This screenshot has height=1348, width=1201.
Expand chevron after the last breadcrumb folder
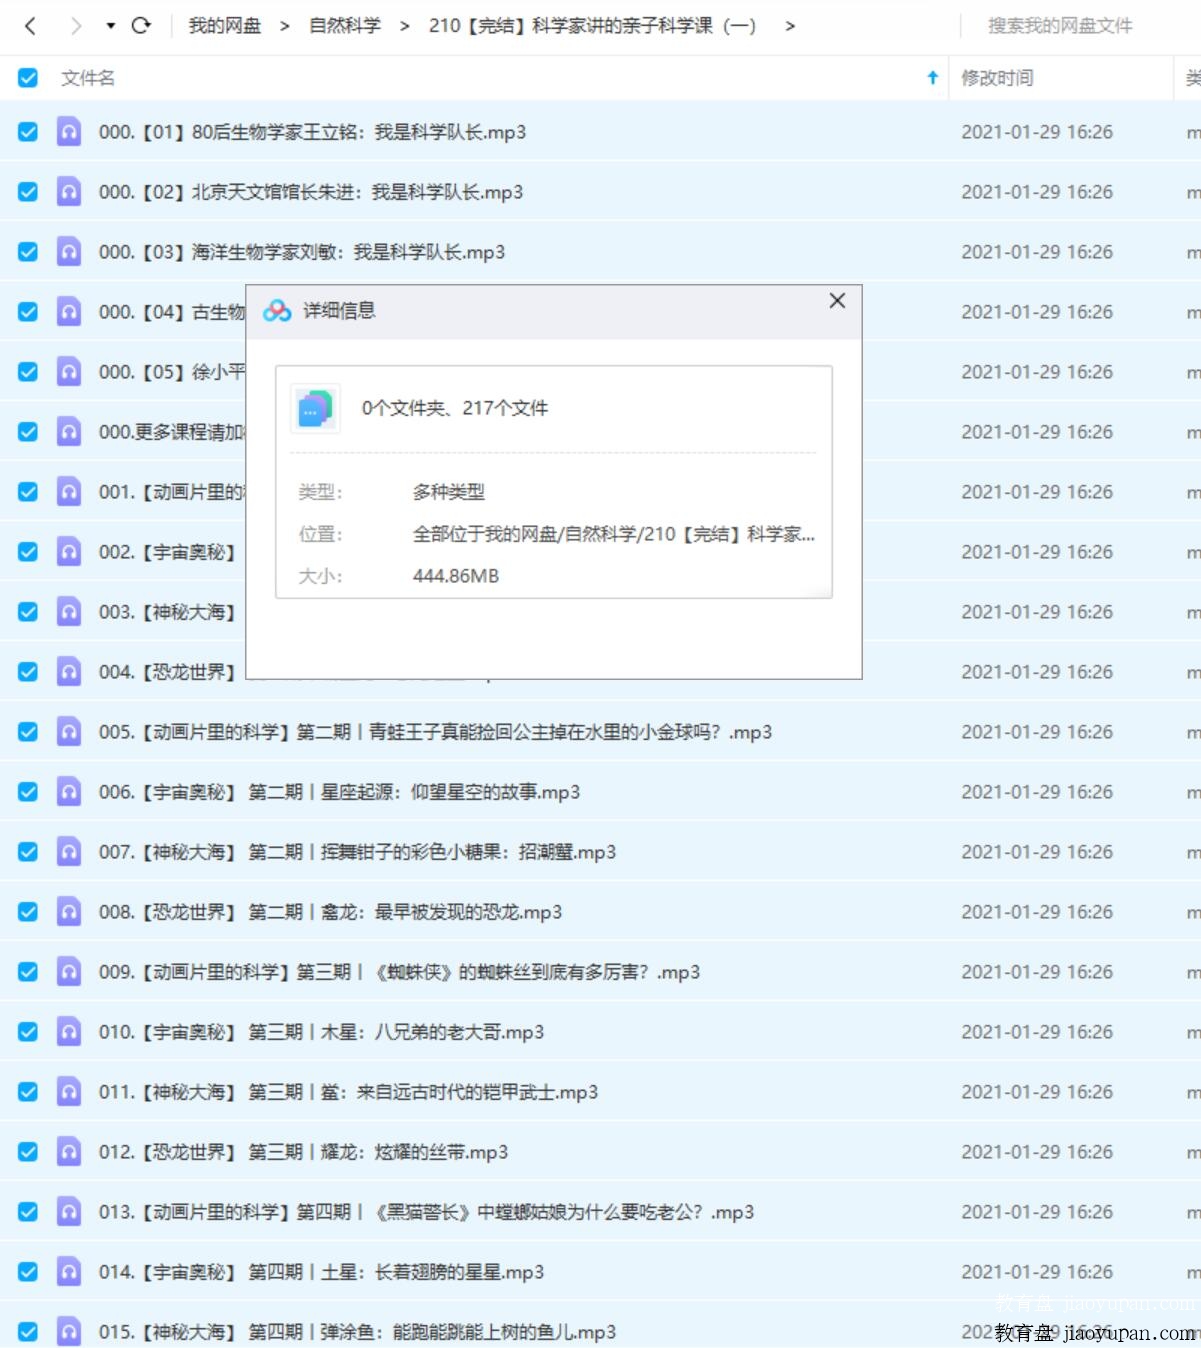pyautogui.click(x=790, y=26)
